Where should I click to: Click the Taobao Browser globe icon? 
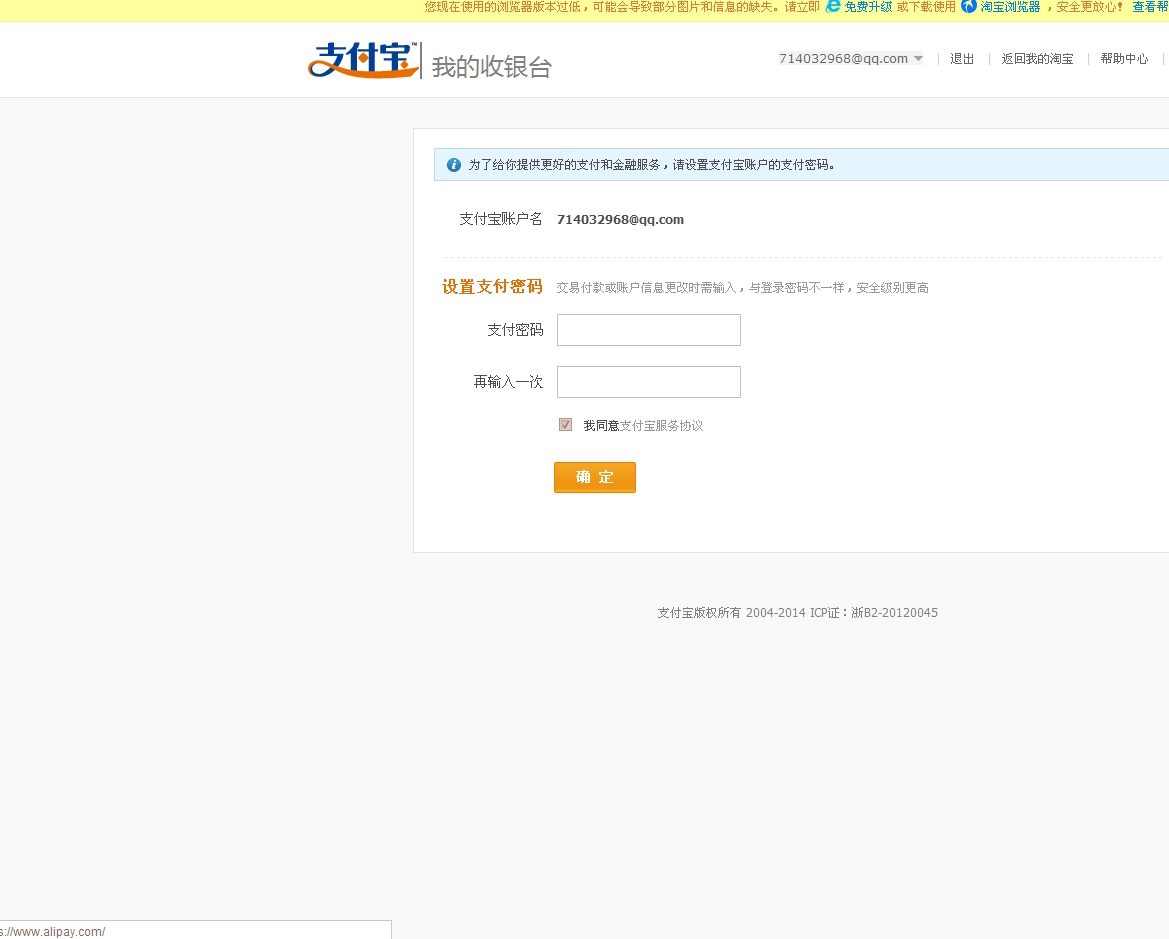click(x=969, y=7)
